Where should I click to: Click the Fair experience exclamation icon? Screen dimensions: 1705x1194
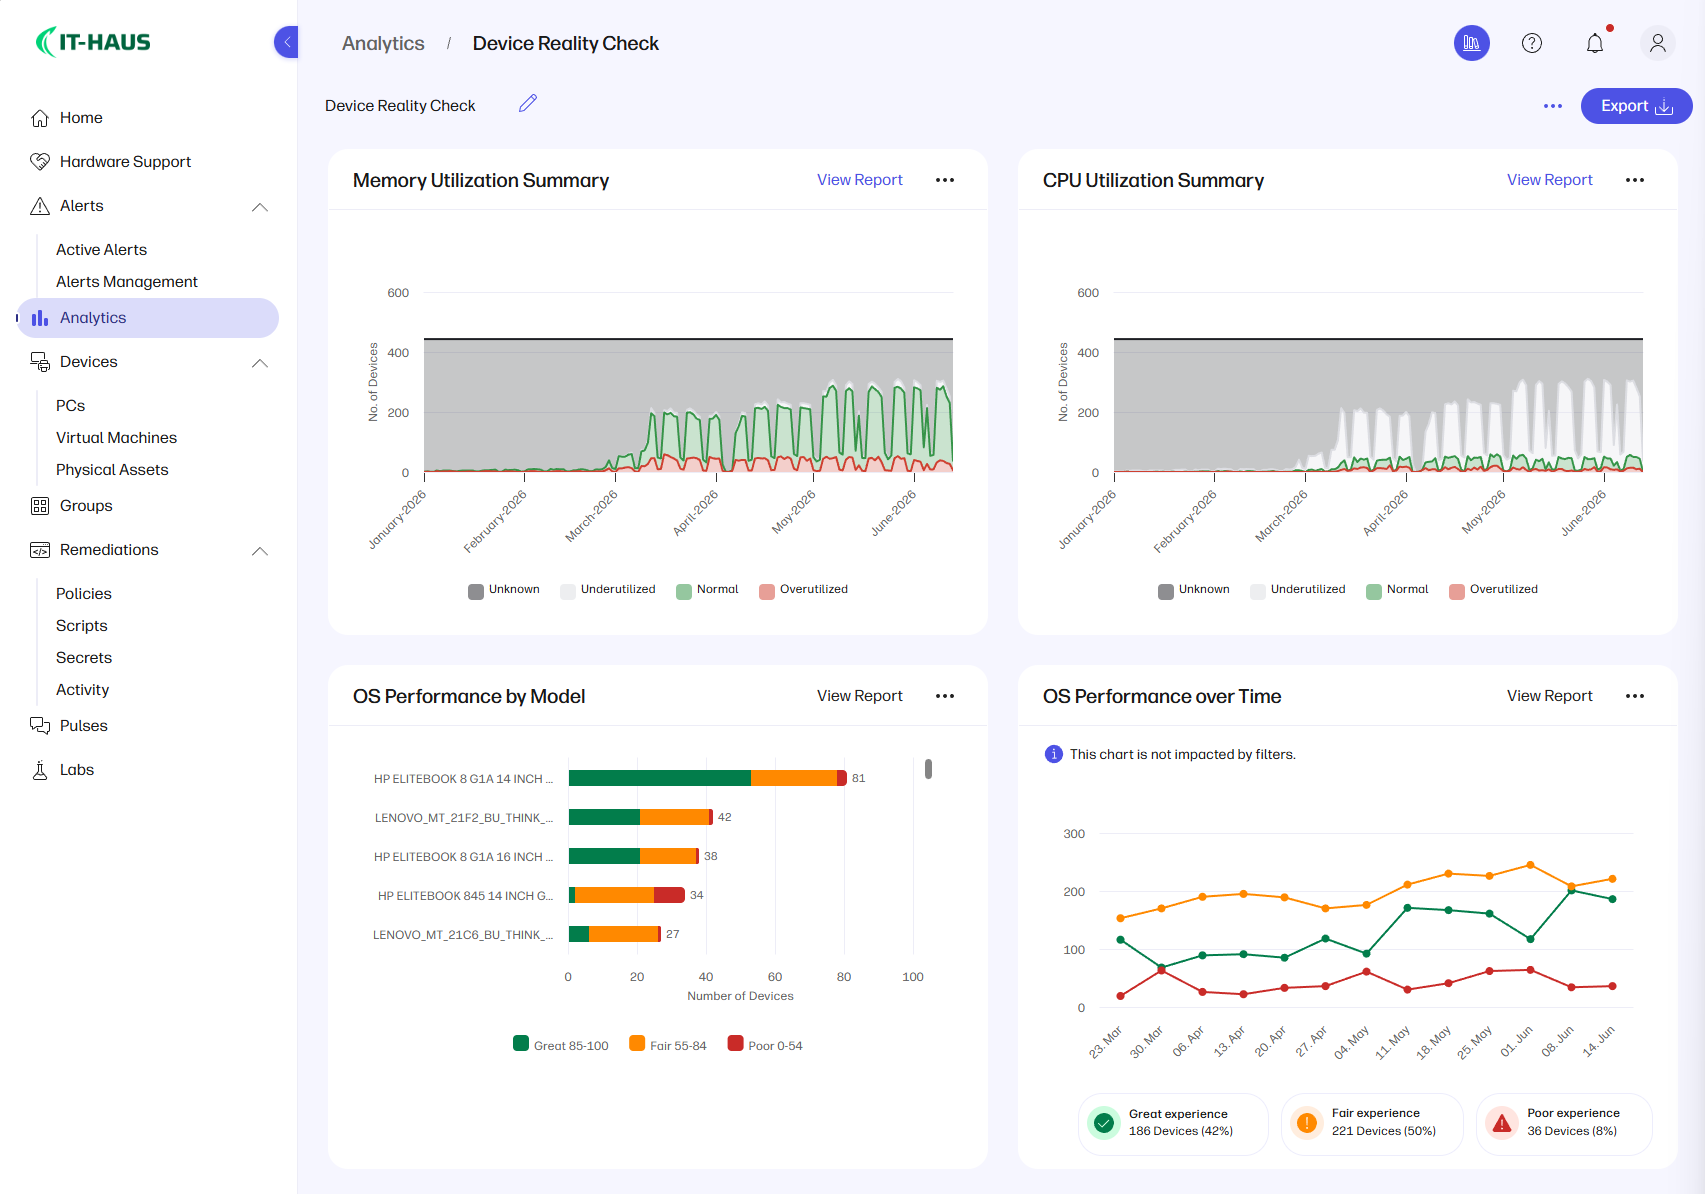[1307, 1123]
